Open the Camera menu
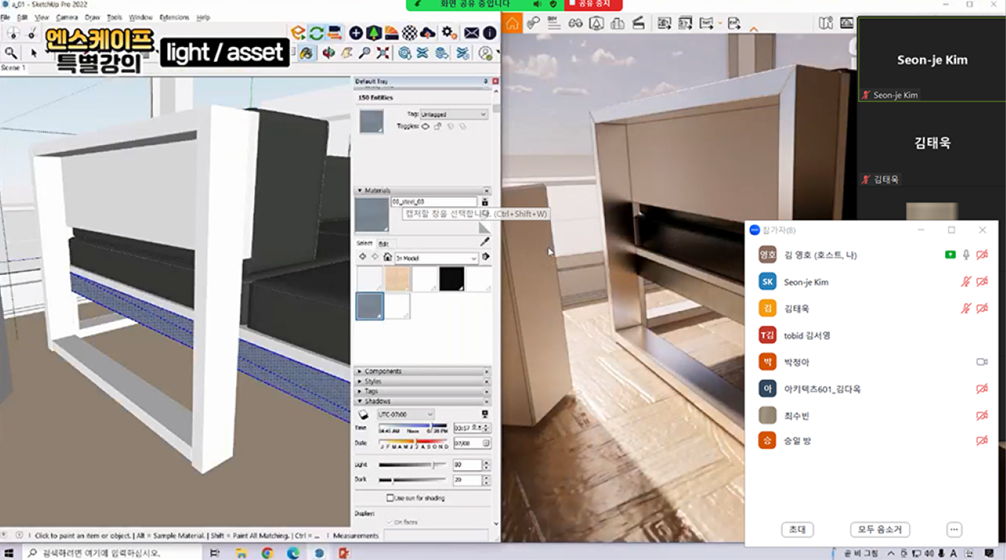This screenshot has height=560, width=1006. [x=67, y=17]
